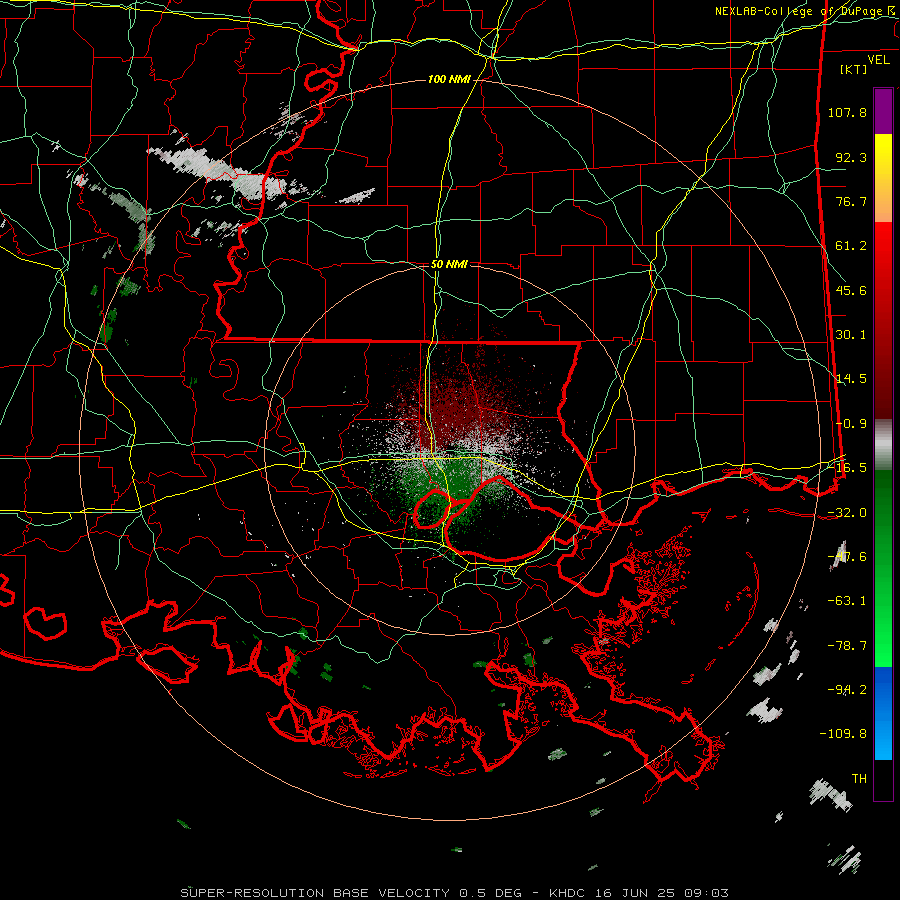Click the -0.9 velocity scale value

click(851, 424)
